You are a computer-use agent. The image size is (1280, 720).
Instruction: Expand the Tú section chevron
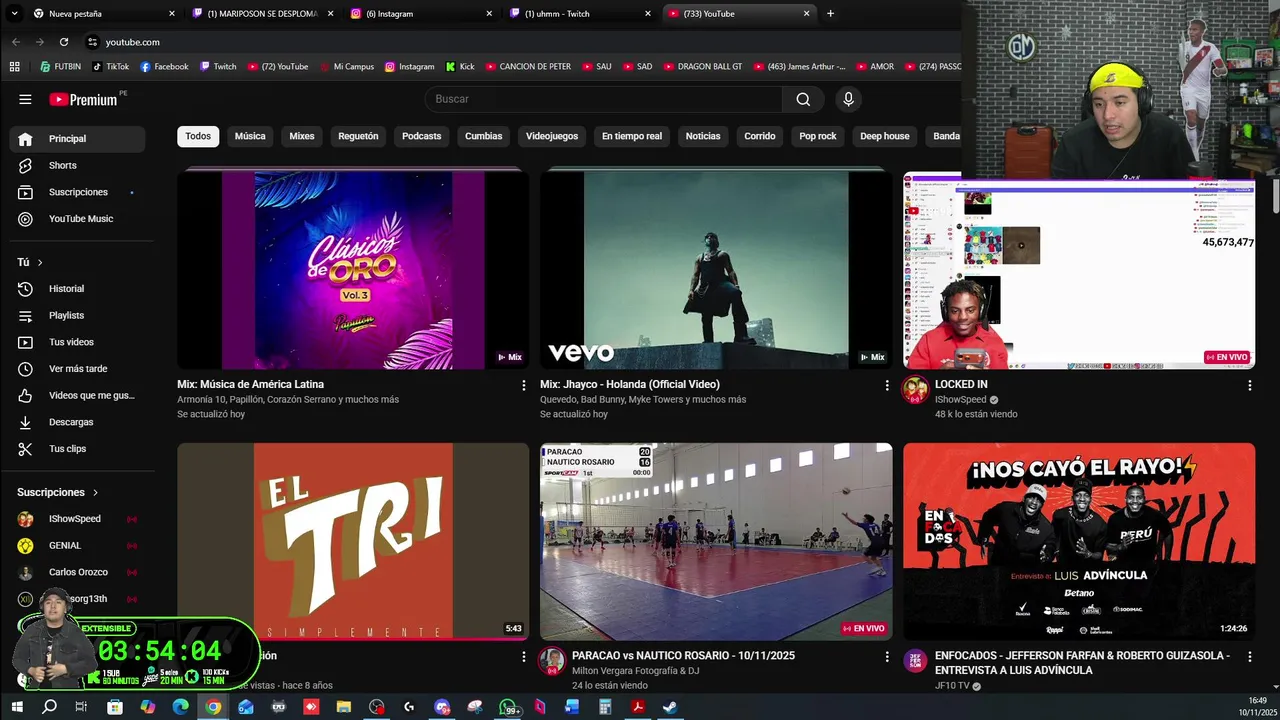point(40,262)
